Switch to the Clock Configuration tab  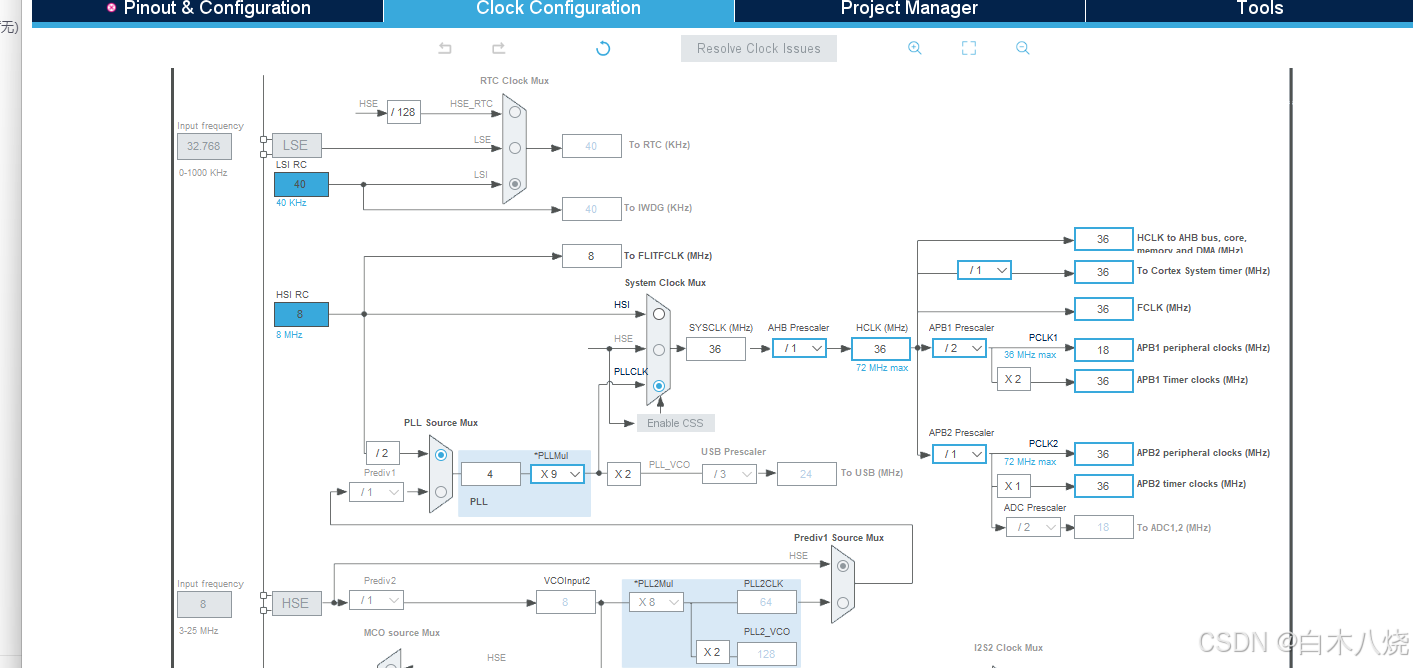point(558,9)
